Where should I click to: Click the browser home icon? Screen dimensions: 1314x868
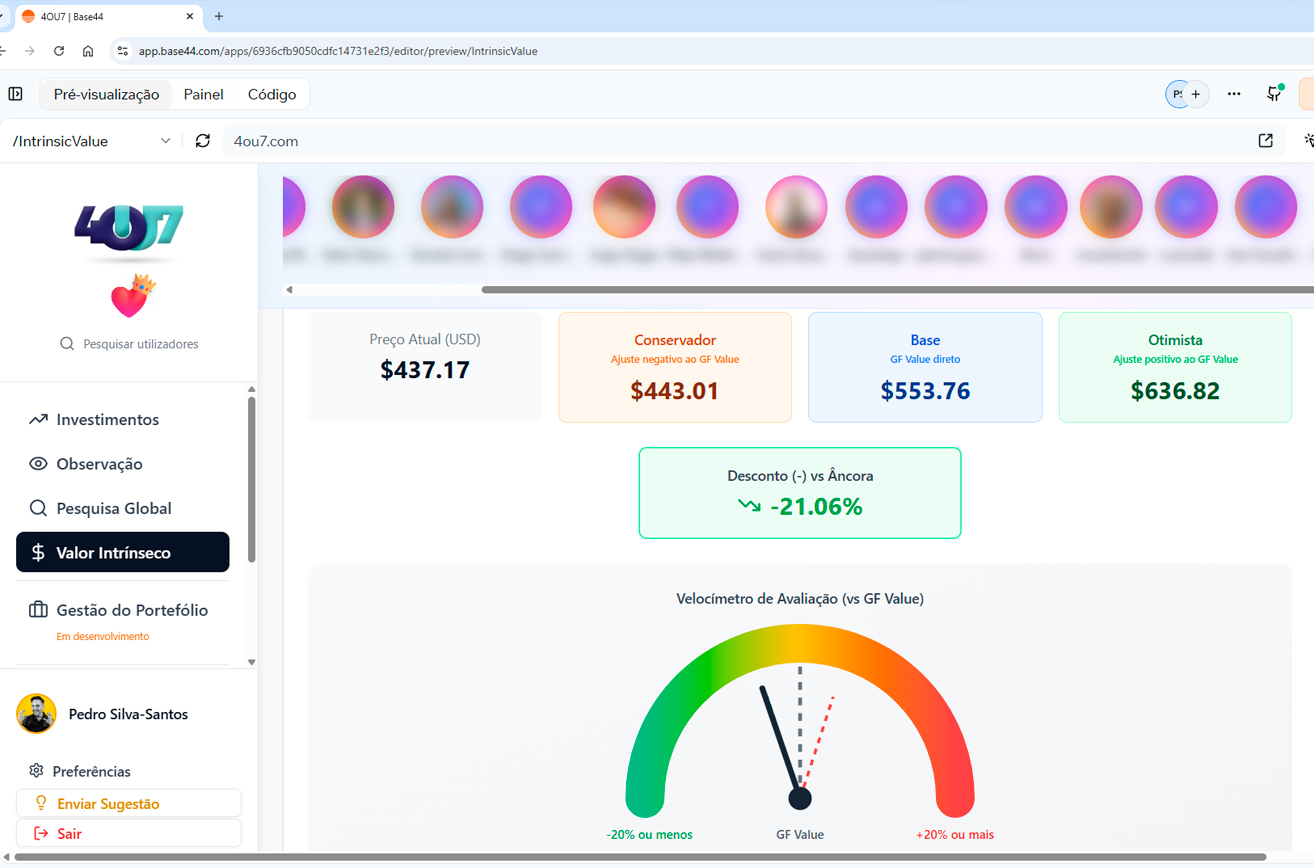point(88,51)
